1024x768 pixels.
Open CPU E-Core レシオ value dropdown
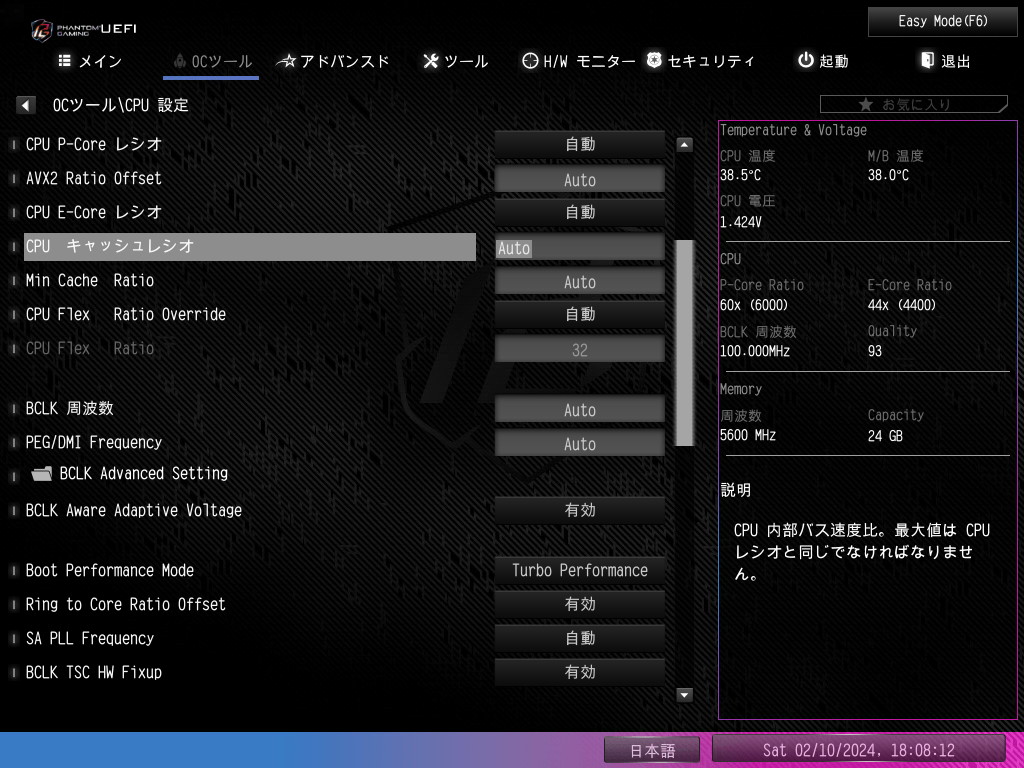pyautogui.click(x=580, y=212)
